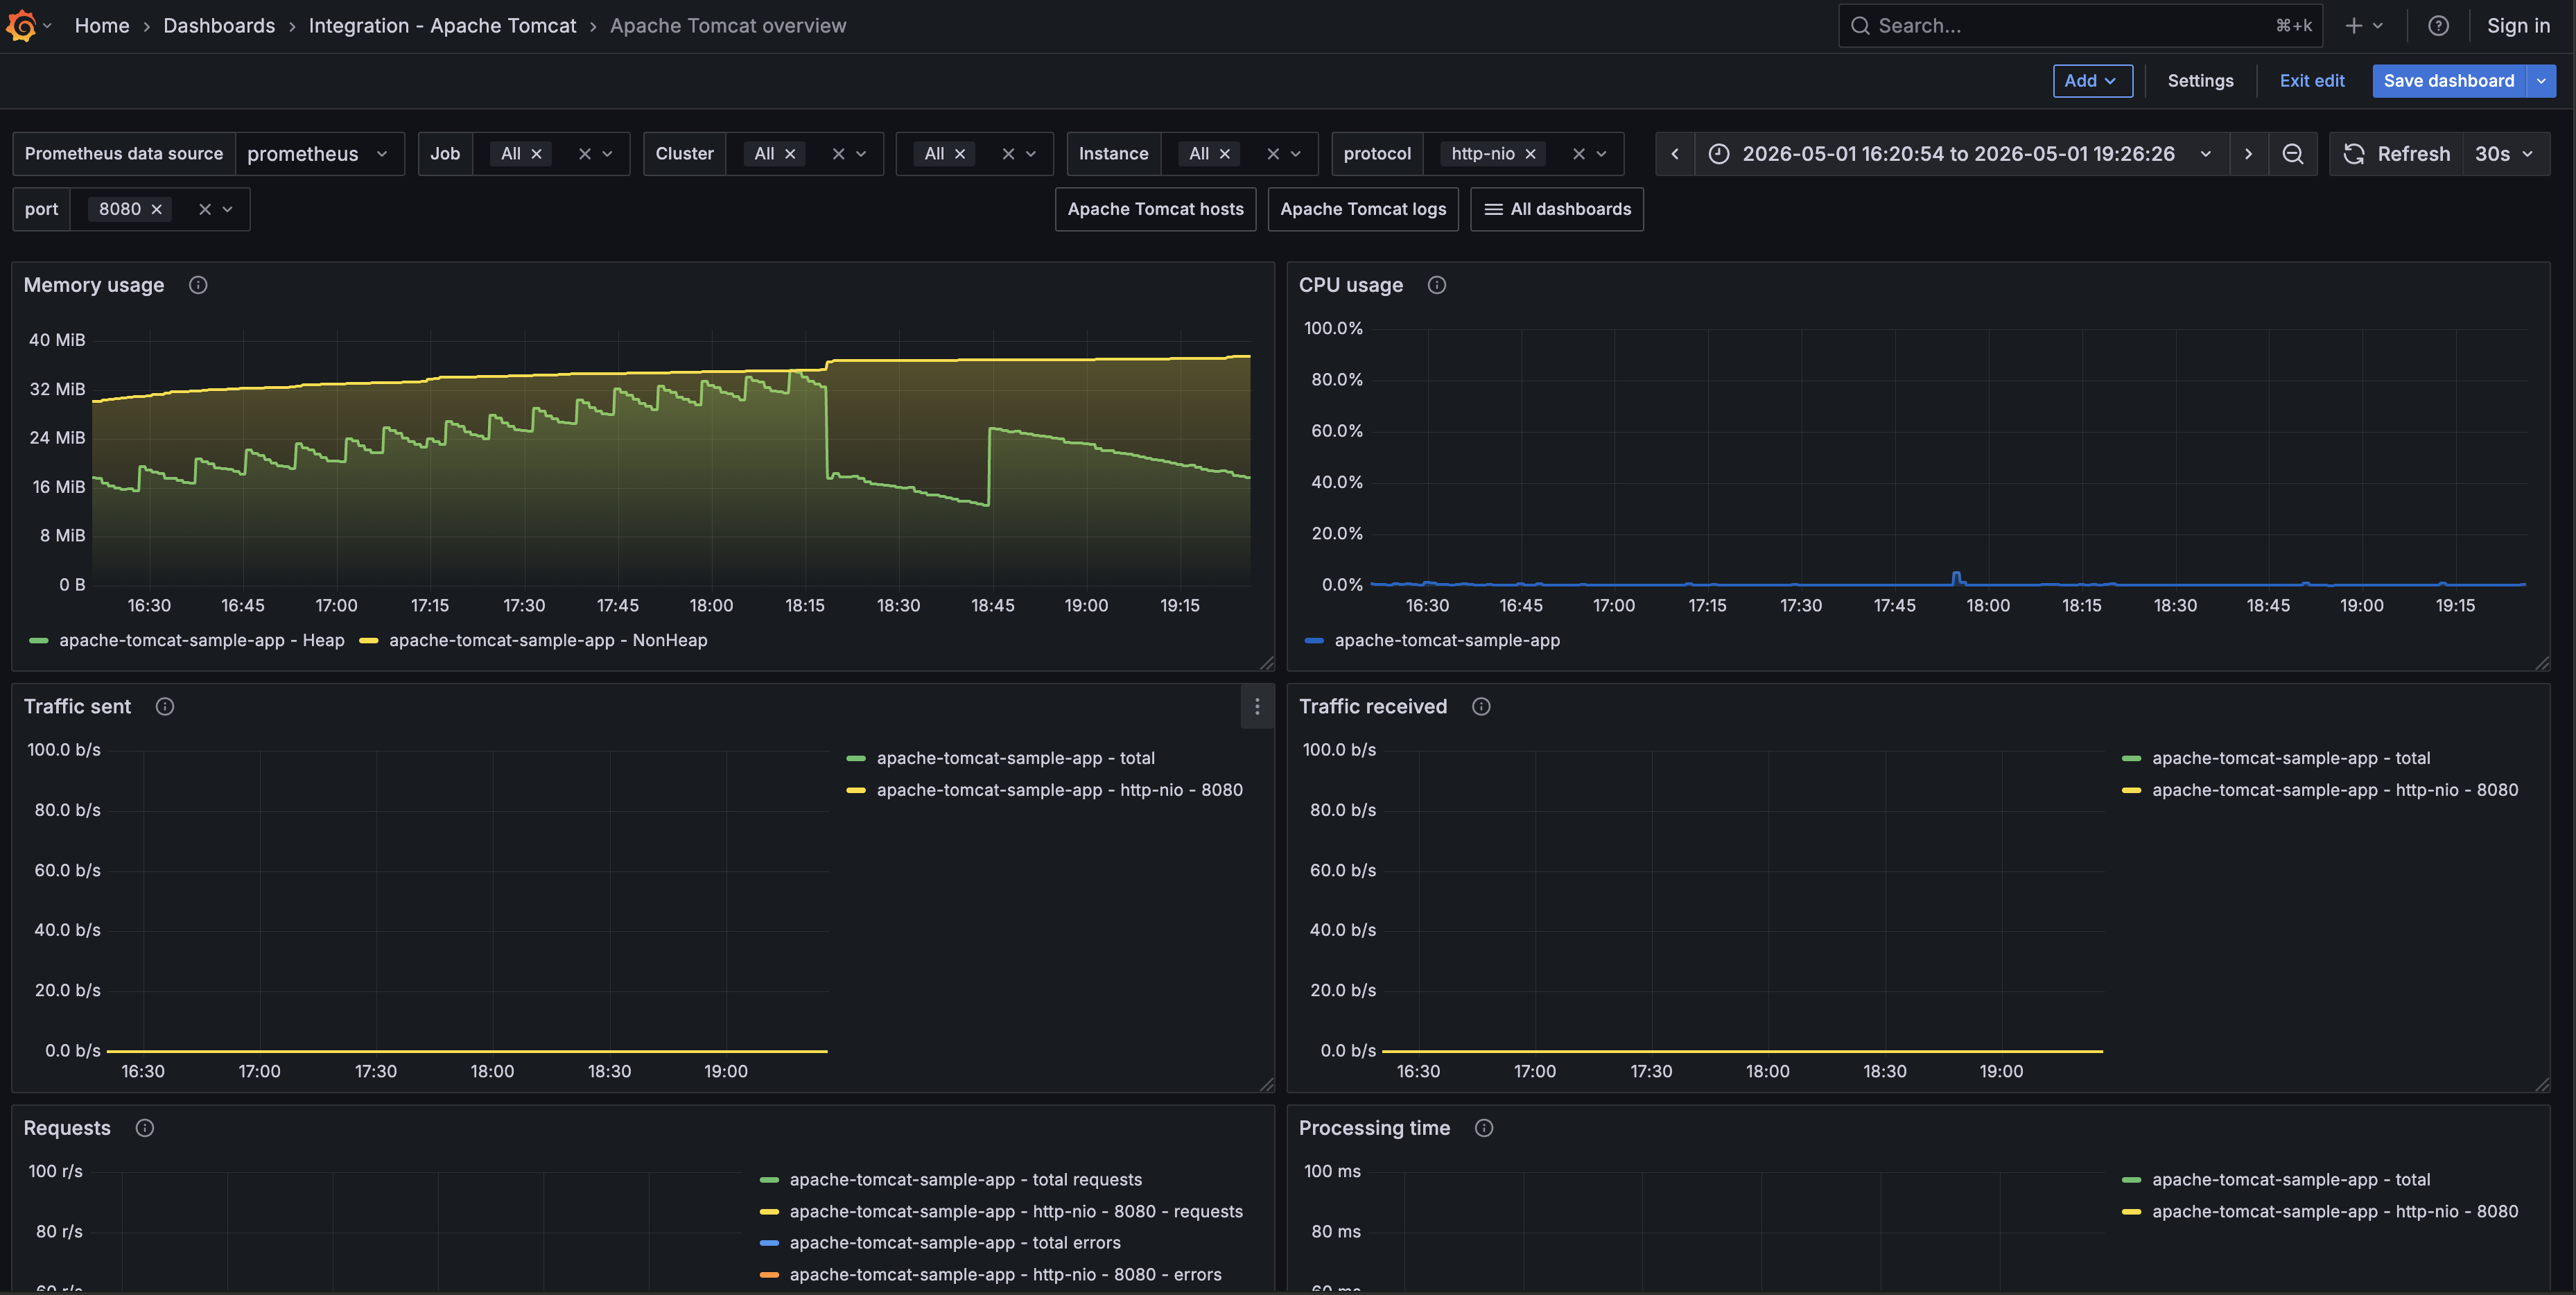The height and width of the screenshot is (1295, 2576).
Task: Remove the 8080 chip from port
Action: (x=156, y=209)
